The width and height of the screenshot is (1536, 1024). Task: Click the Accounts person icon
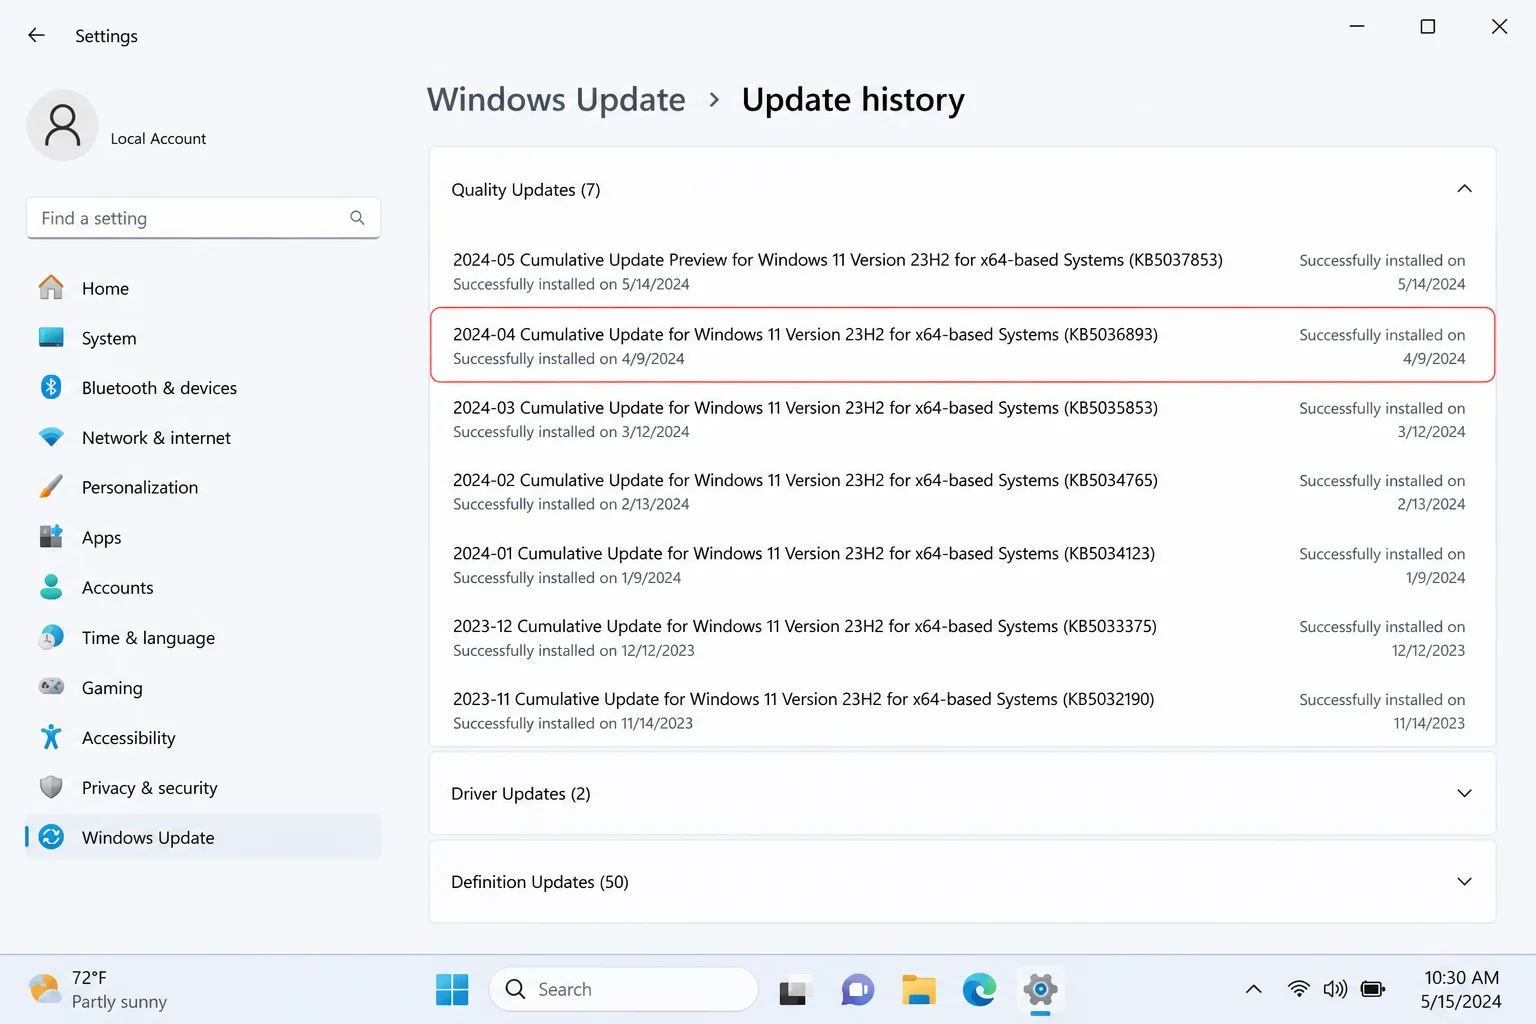(x=51, y=587)
